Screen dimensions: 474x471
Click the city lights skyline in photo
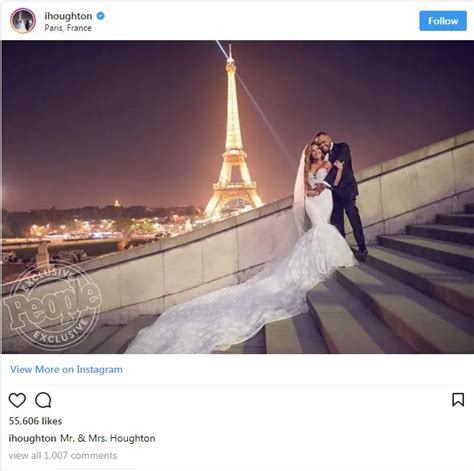(100, 225)
